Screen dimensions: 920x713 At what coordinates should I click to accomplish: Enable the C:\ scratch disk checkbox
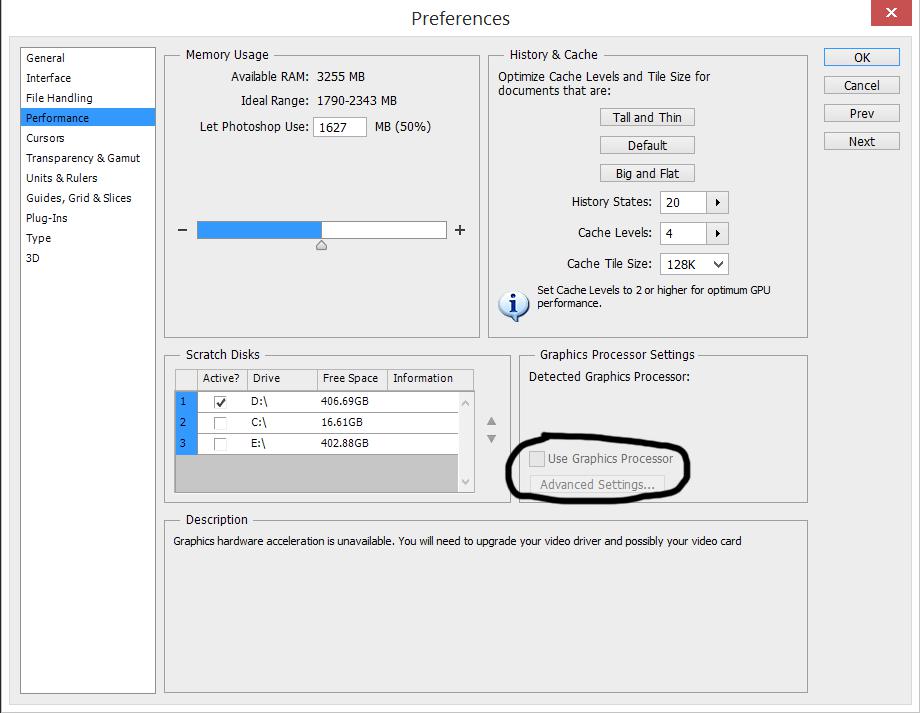pos(220,423)
